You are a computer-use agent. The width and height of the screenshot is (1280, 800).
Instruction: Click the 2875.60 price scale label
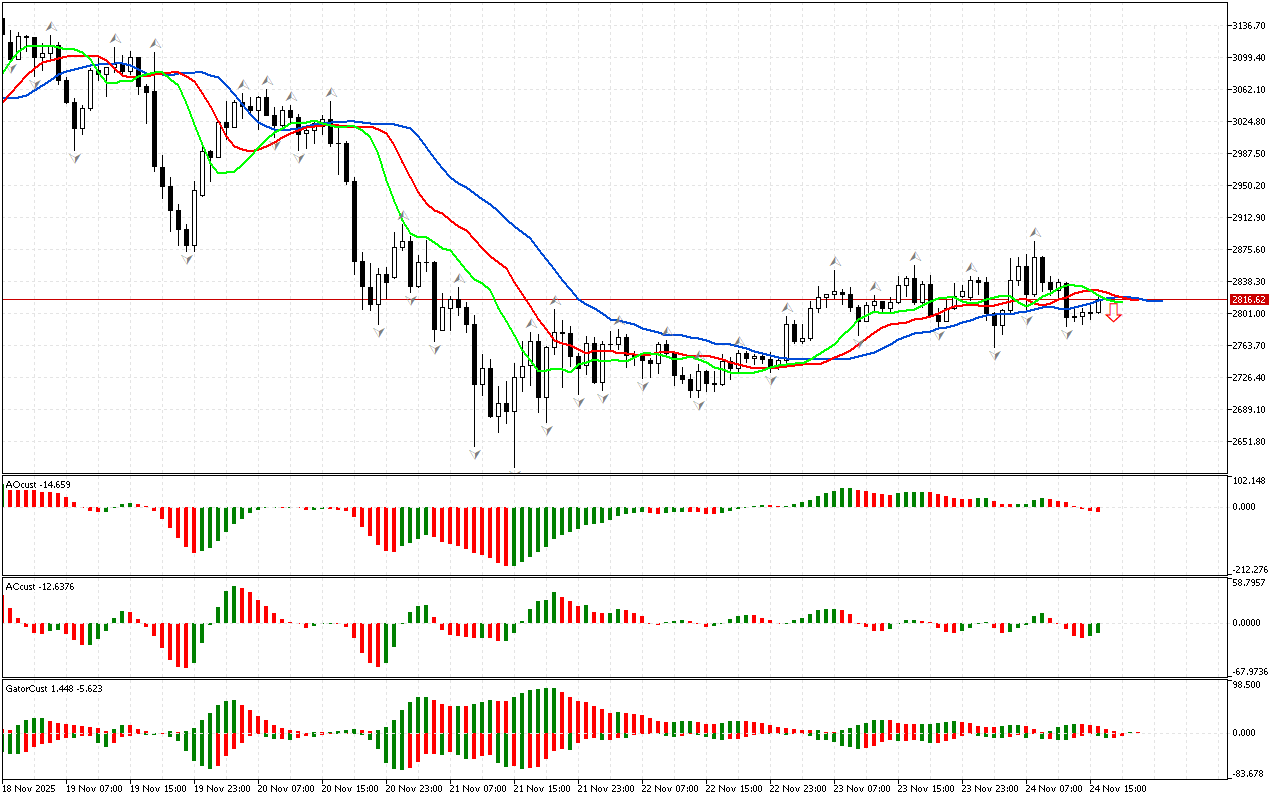(1250, 250)
